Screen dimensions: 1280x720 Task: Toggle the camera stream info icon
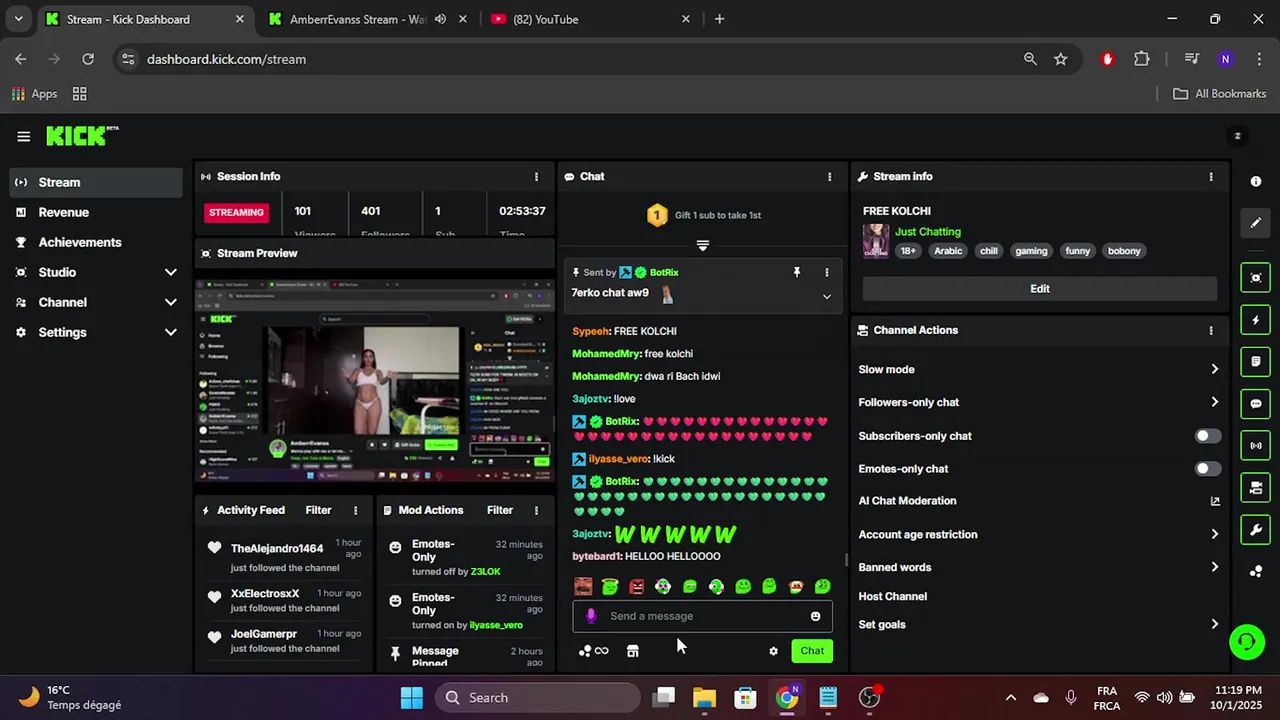1256,487
